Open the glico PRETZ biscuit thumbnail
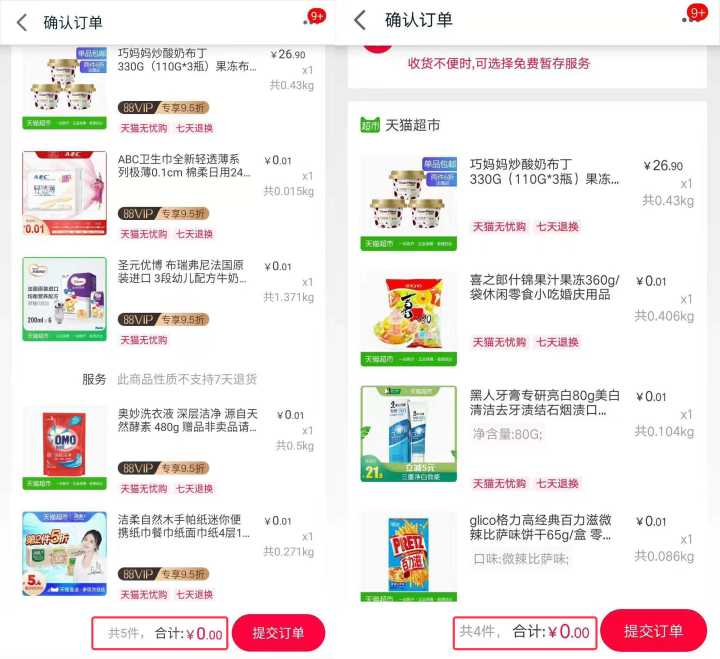This screenshot has width=720, height=659. coord(409,556)
